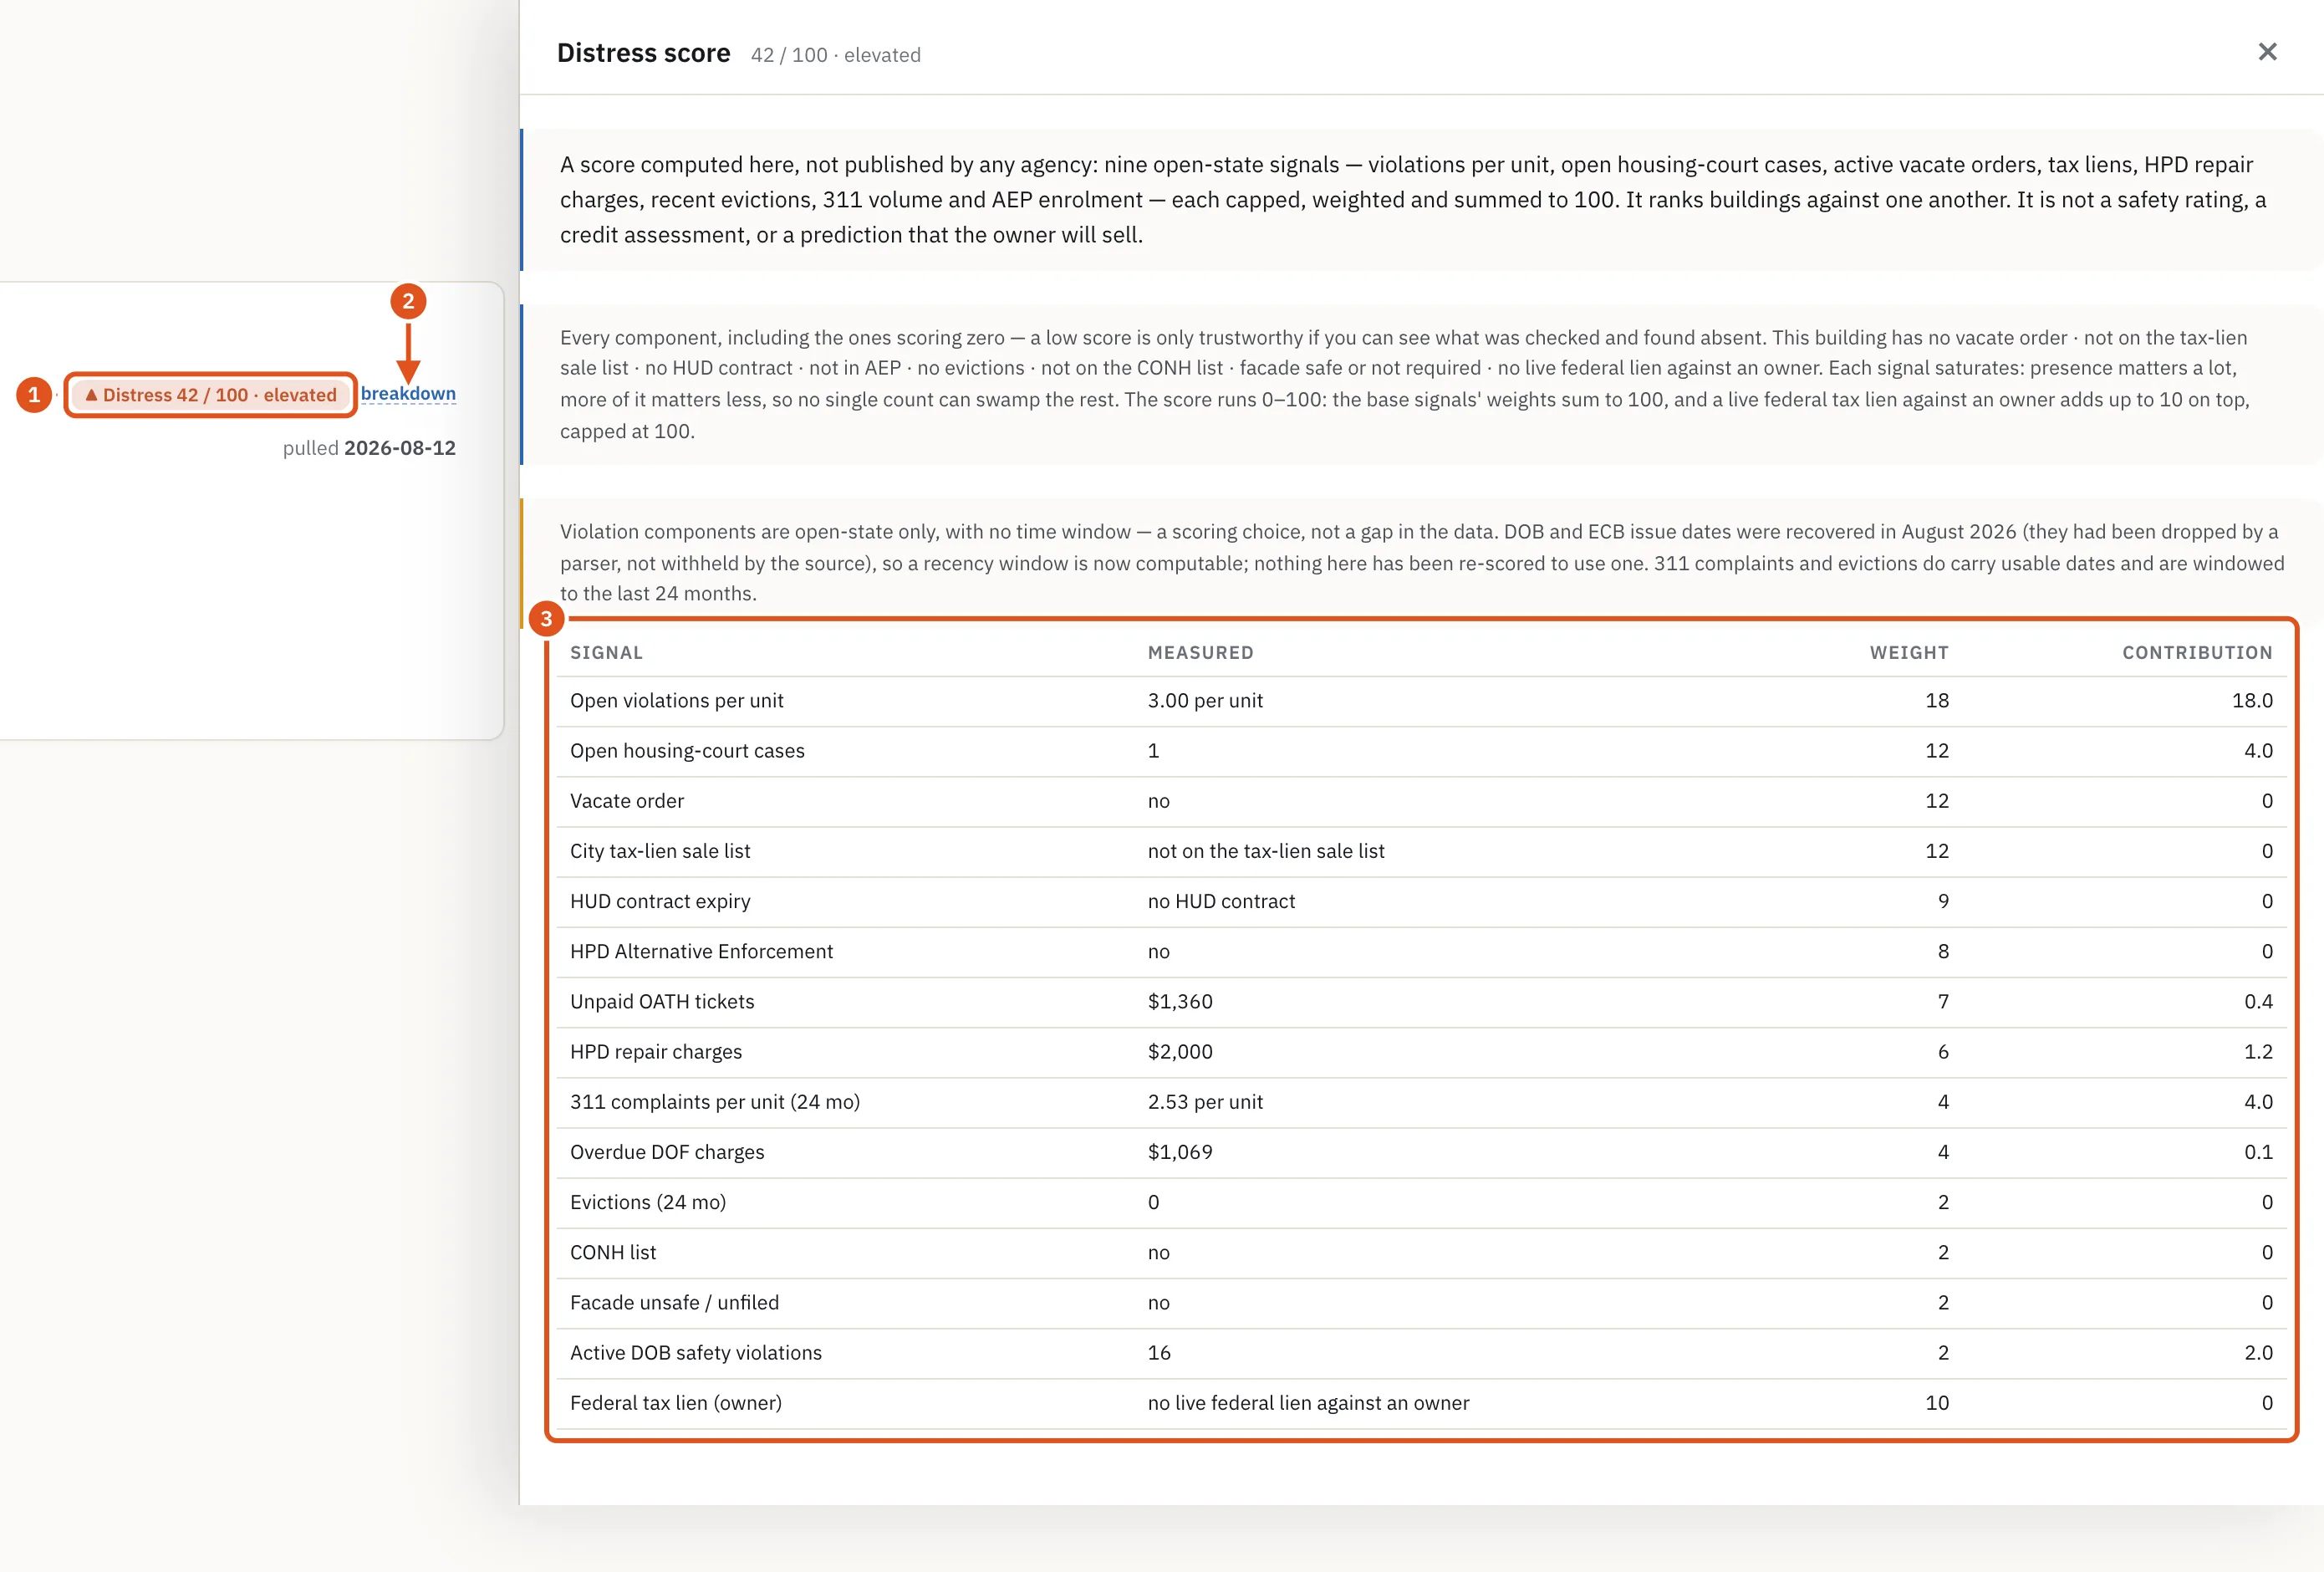The width and height of the screenshot is (2324, 1572).
Task: Select the WEIGHT column header
Action: [x=1909, y=652]
